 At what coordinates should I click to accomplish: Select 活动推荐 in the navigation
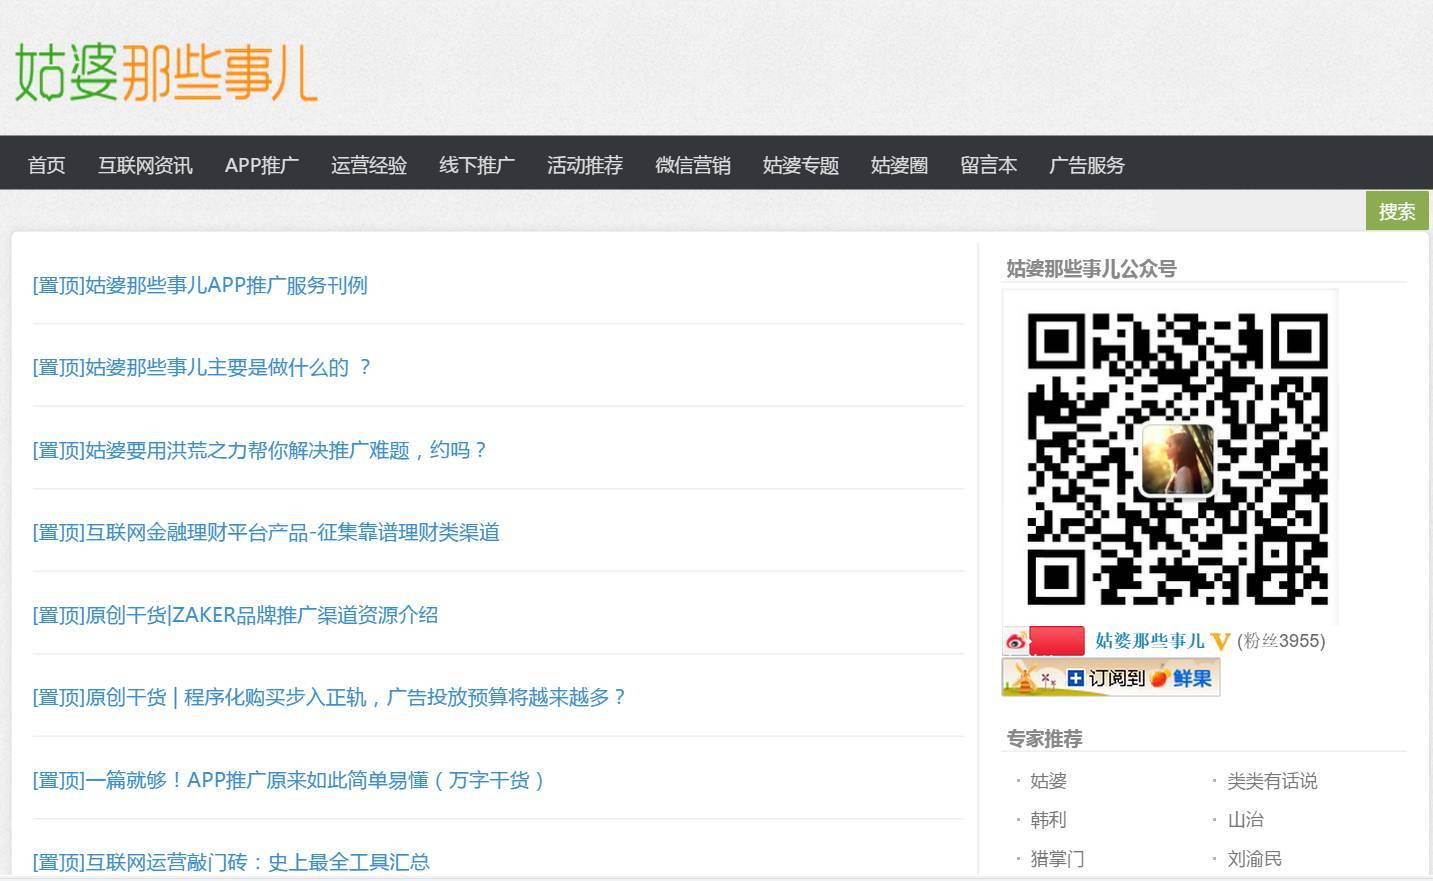tap(585, 165)
